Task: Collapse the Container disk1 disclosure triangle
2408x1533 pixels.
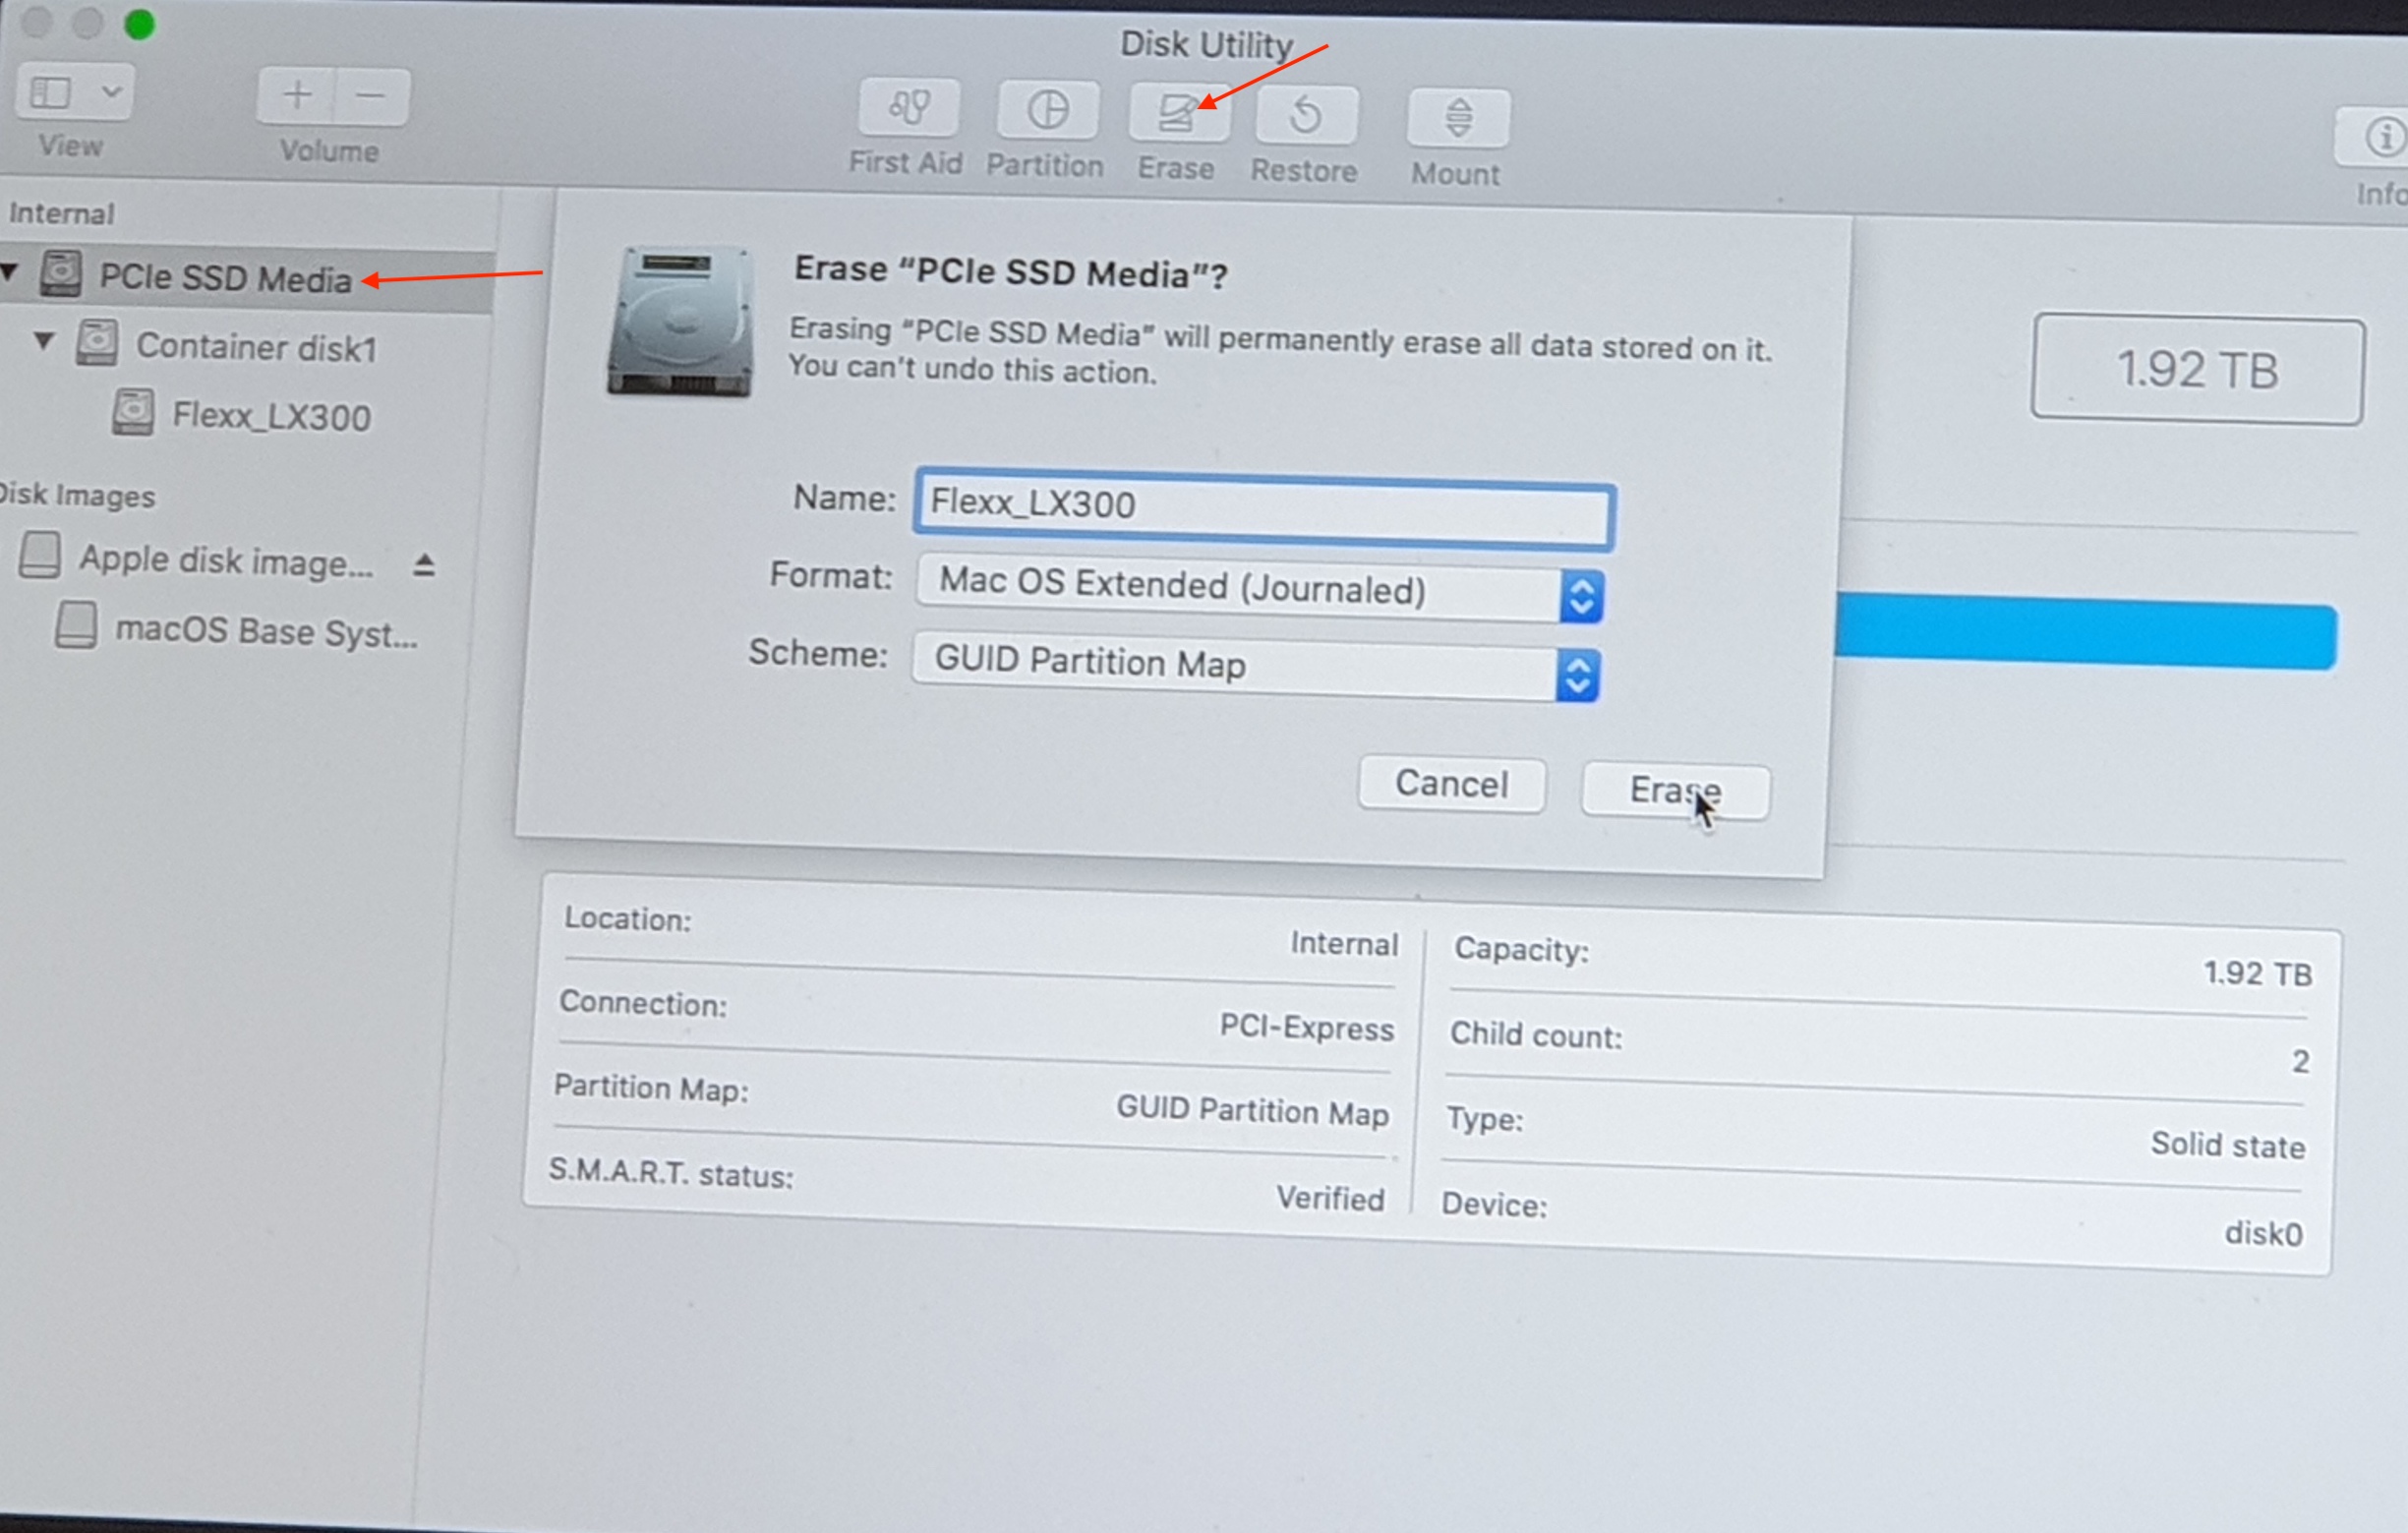Action: 44,341
